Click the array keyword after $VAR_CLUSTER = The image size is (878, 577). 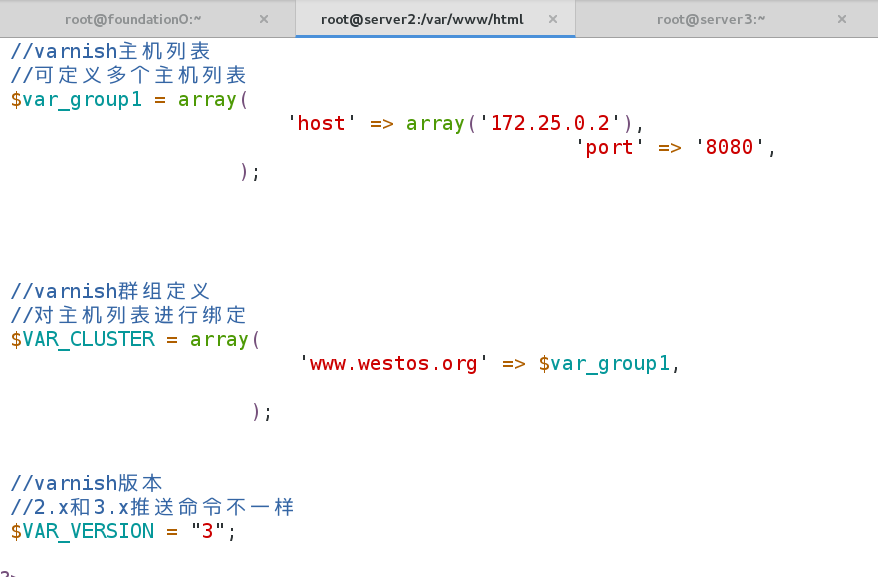[x=219, y=339]
